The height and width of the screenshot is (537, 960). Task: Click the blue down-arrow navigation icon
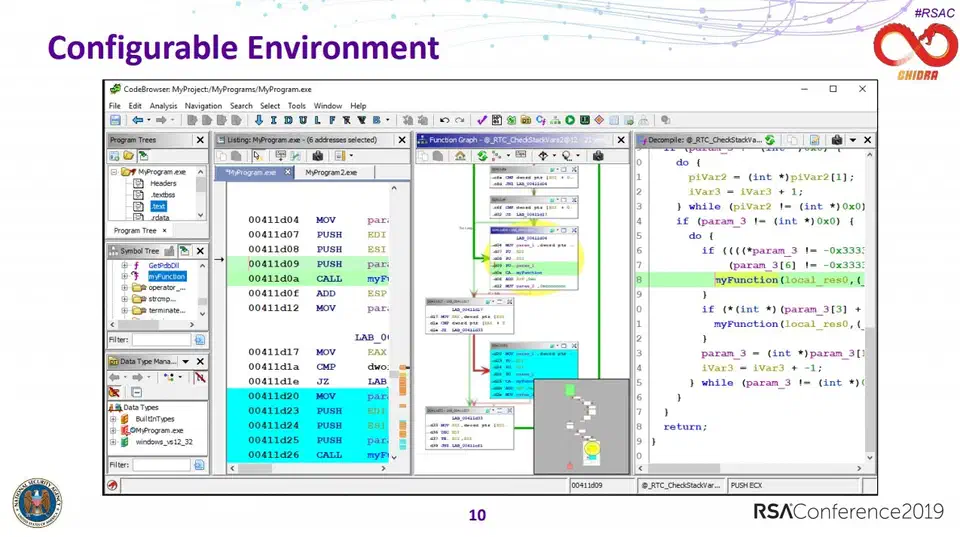click(259, 121)
